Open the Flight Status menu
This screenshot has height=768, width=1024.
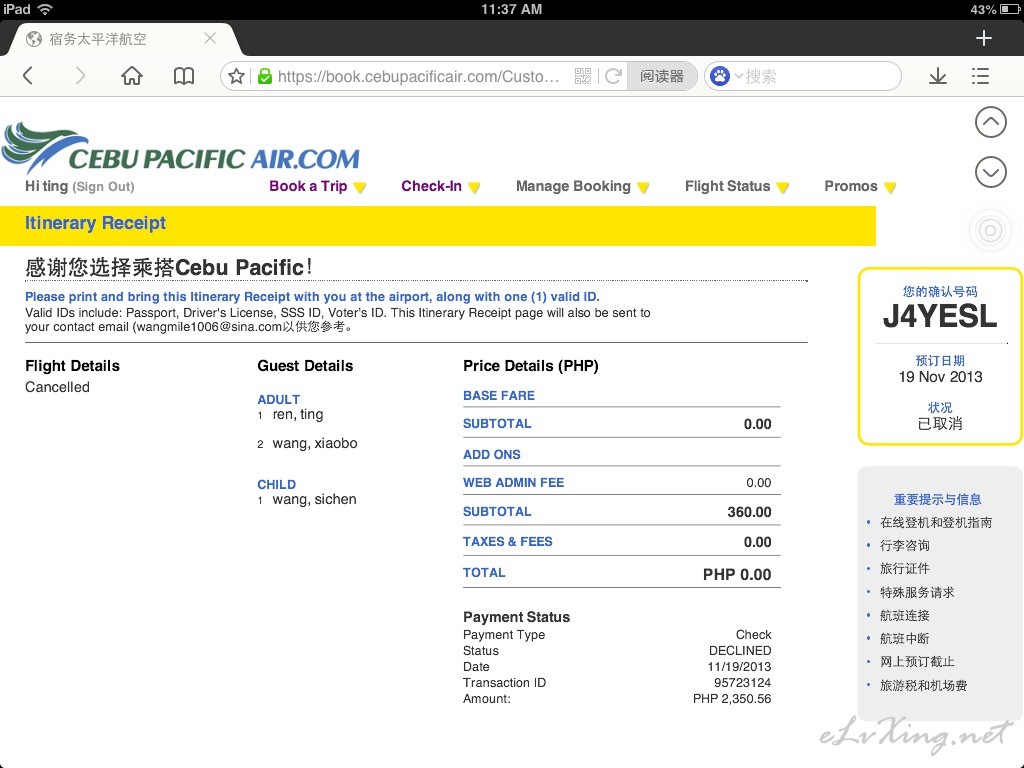click(728, 186)
